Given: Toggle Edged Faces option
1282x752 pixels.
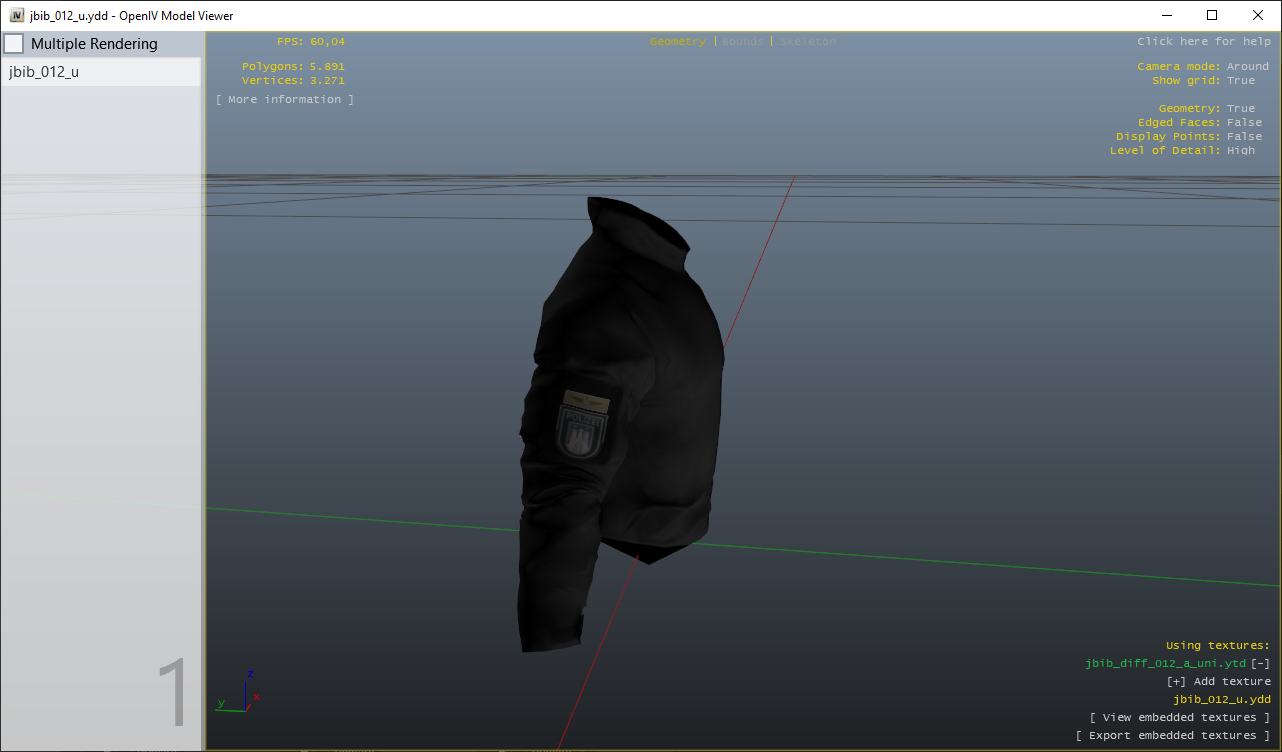Looking at the screenshot, I should 1244,123.
